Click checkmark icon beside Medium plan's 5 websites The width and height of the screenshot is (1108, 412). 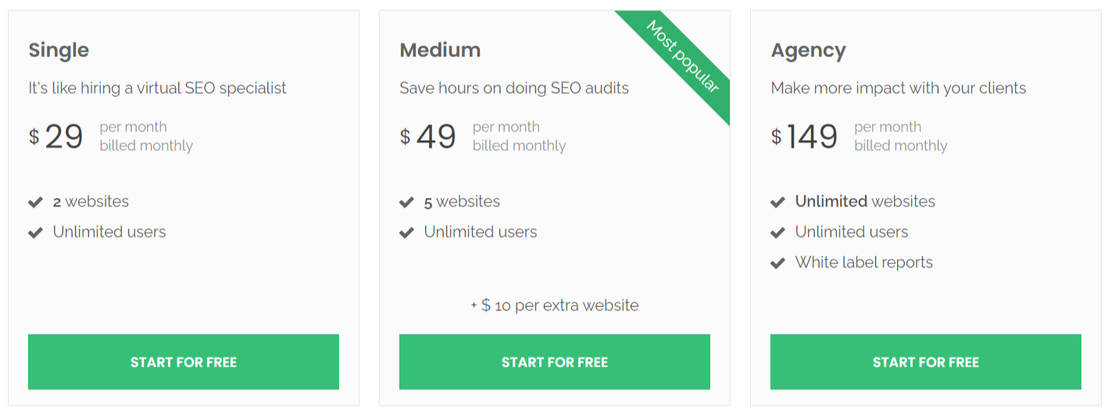407,202
